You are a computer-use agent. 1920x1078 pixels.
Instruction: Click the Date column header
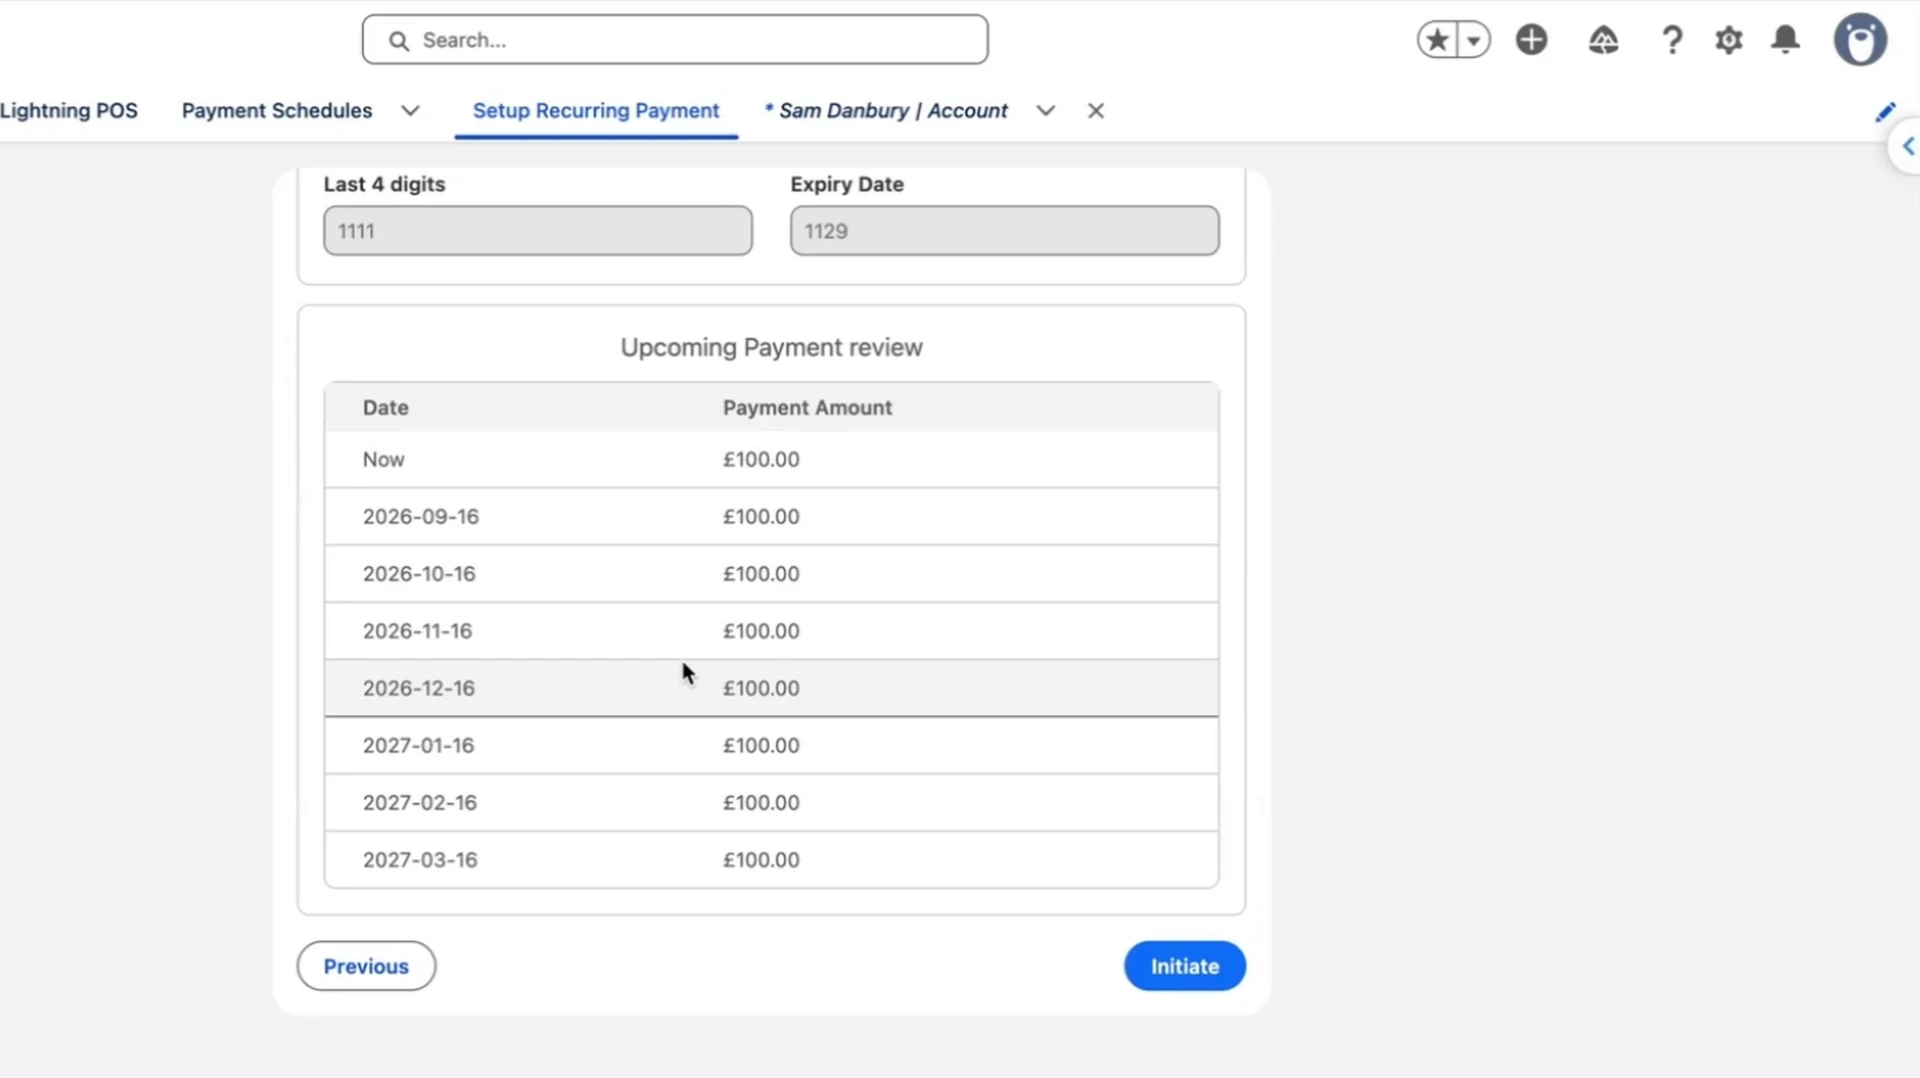[x=386, y=408]
